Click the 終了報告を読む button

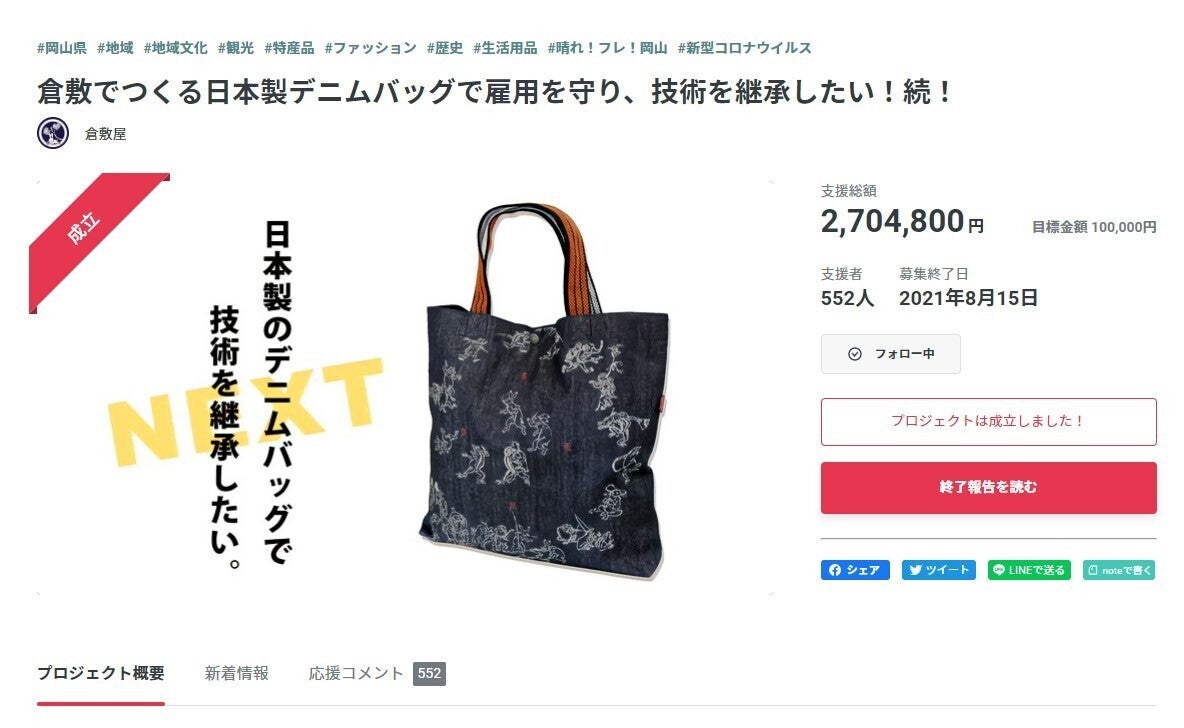point(988,487)
